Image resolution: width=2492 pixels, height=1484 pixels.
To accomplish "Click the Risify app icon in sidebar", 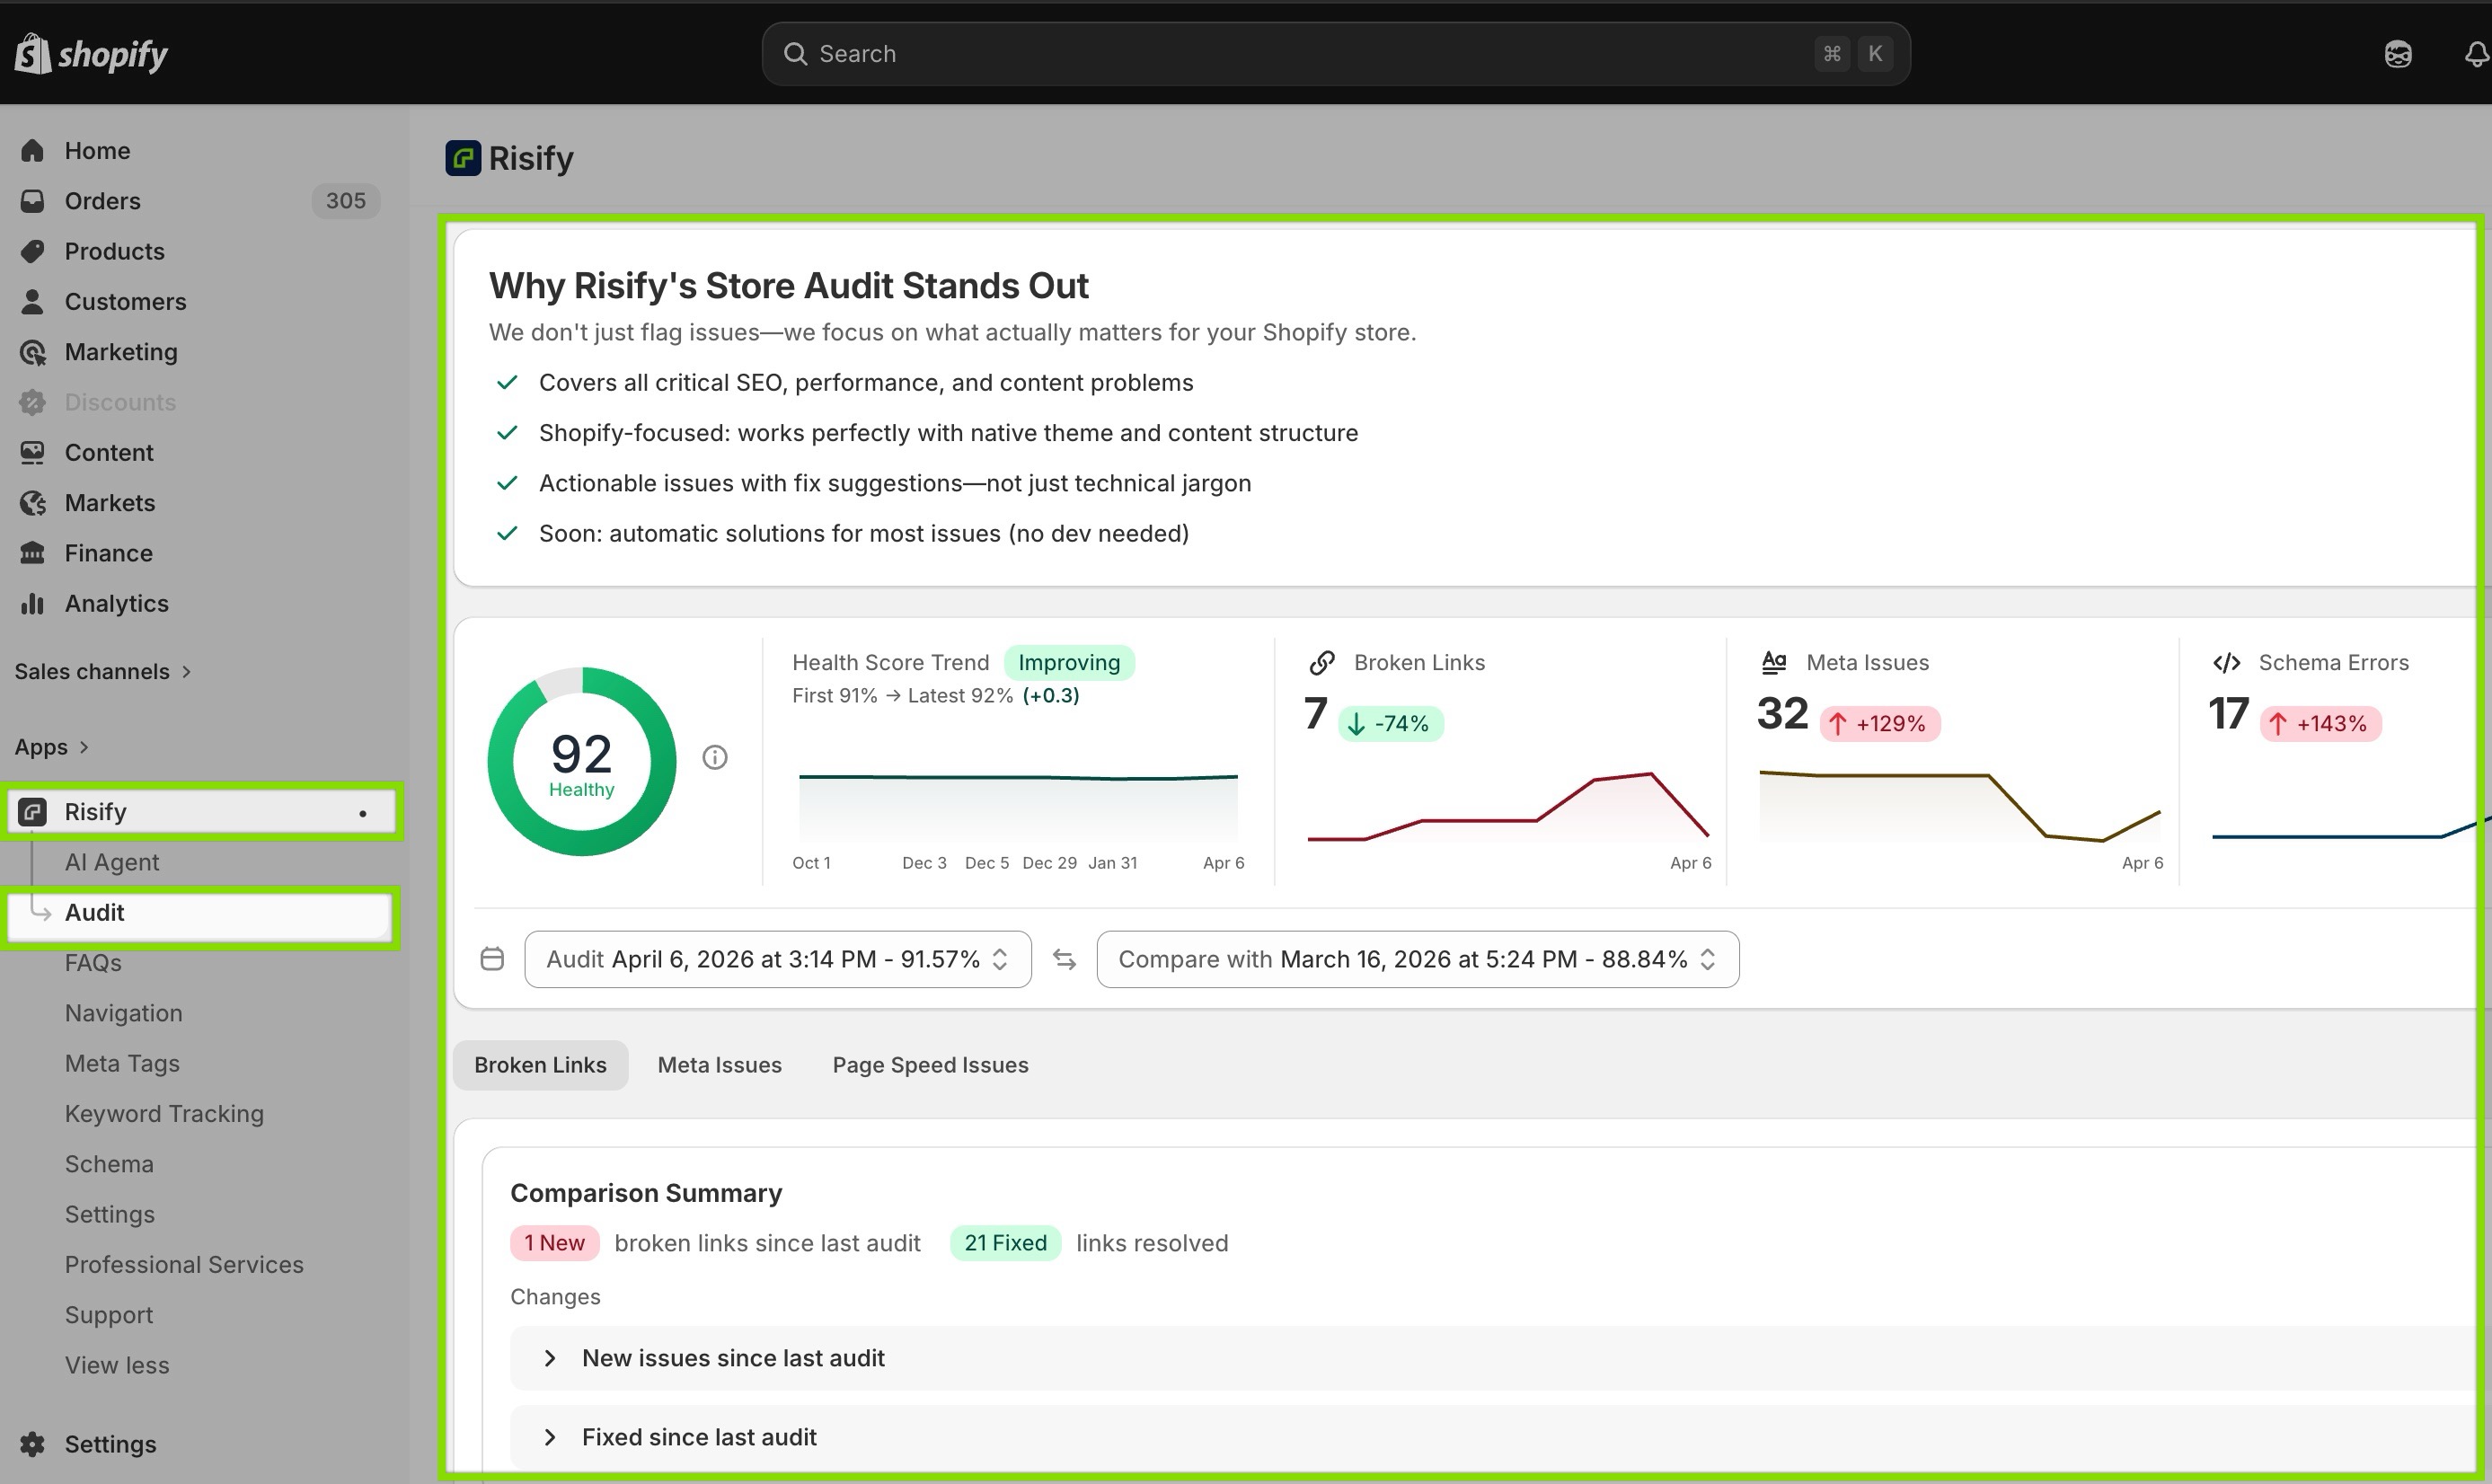I will (x=33, y=812).
